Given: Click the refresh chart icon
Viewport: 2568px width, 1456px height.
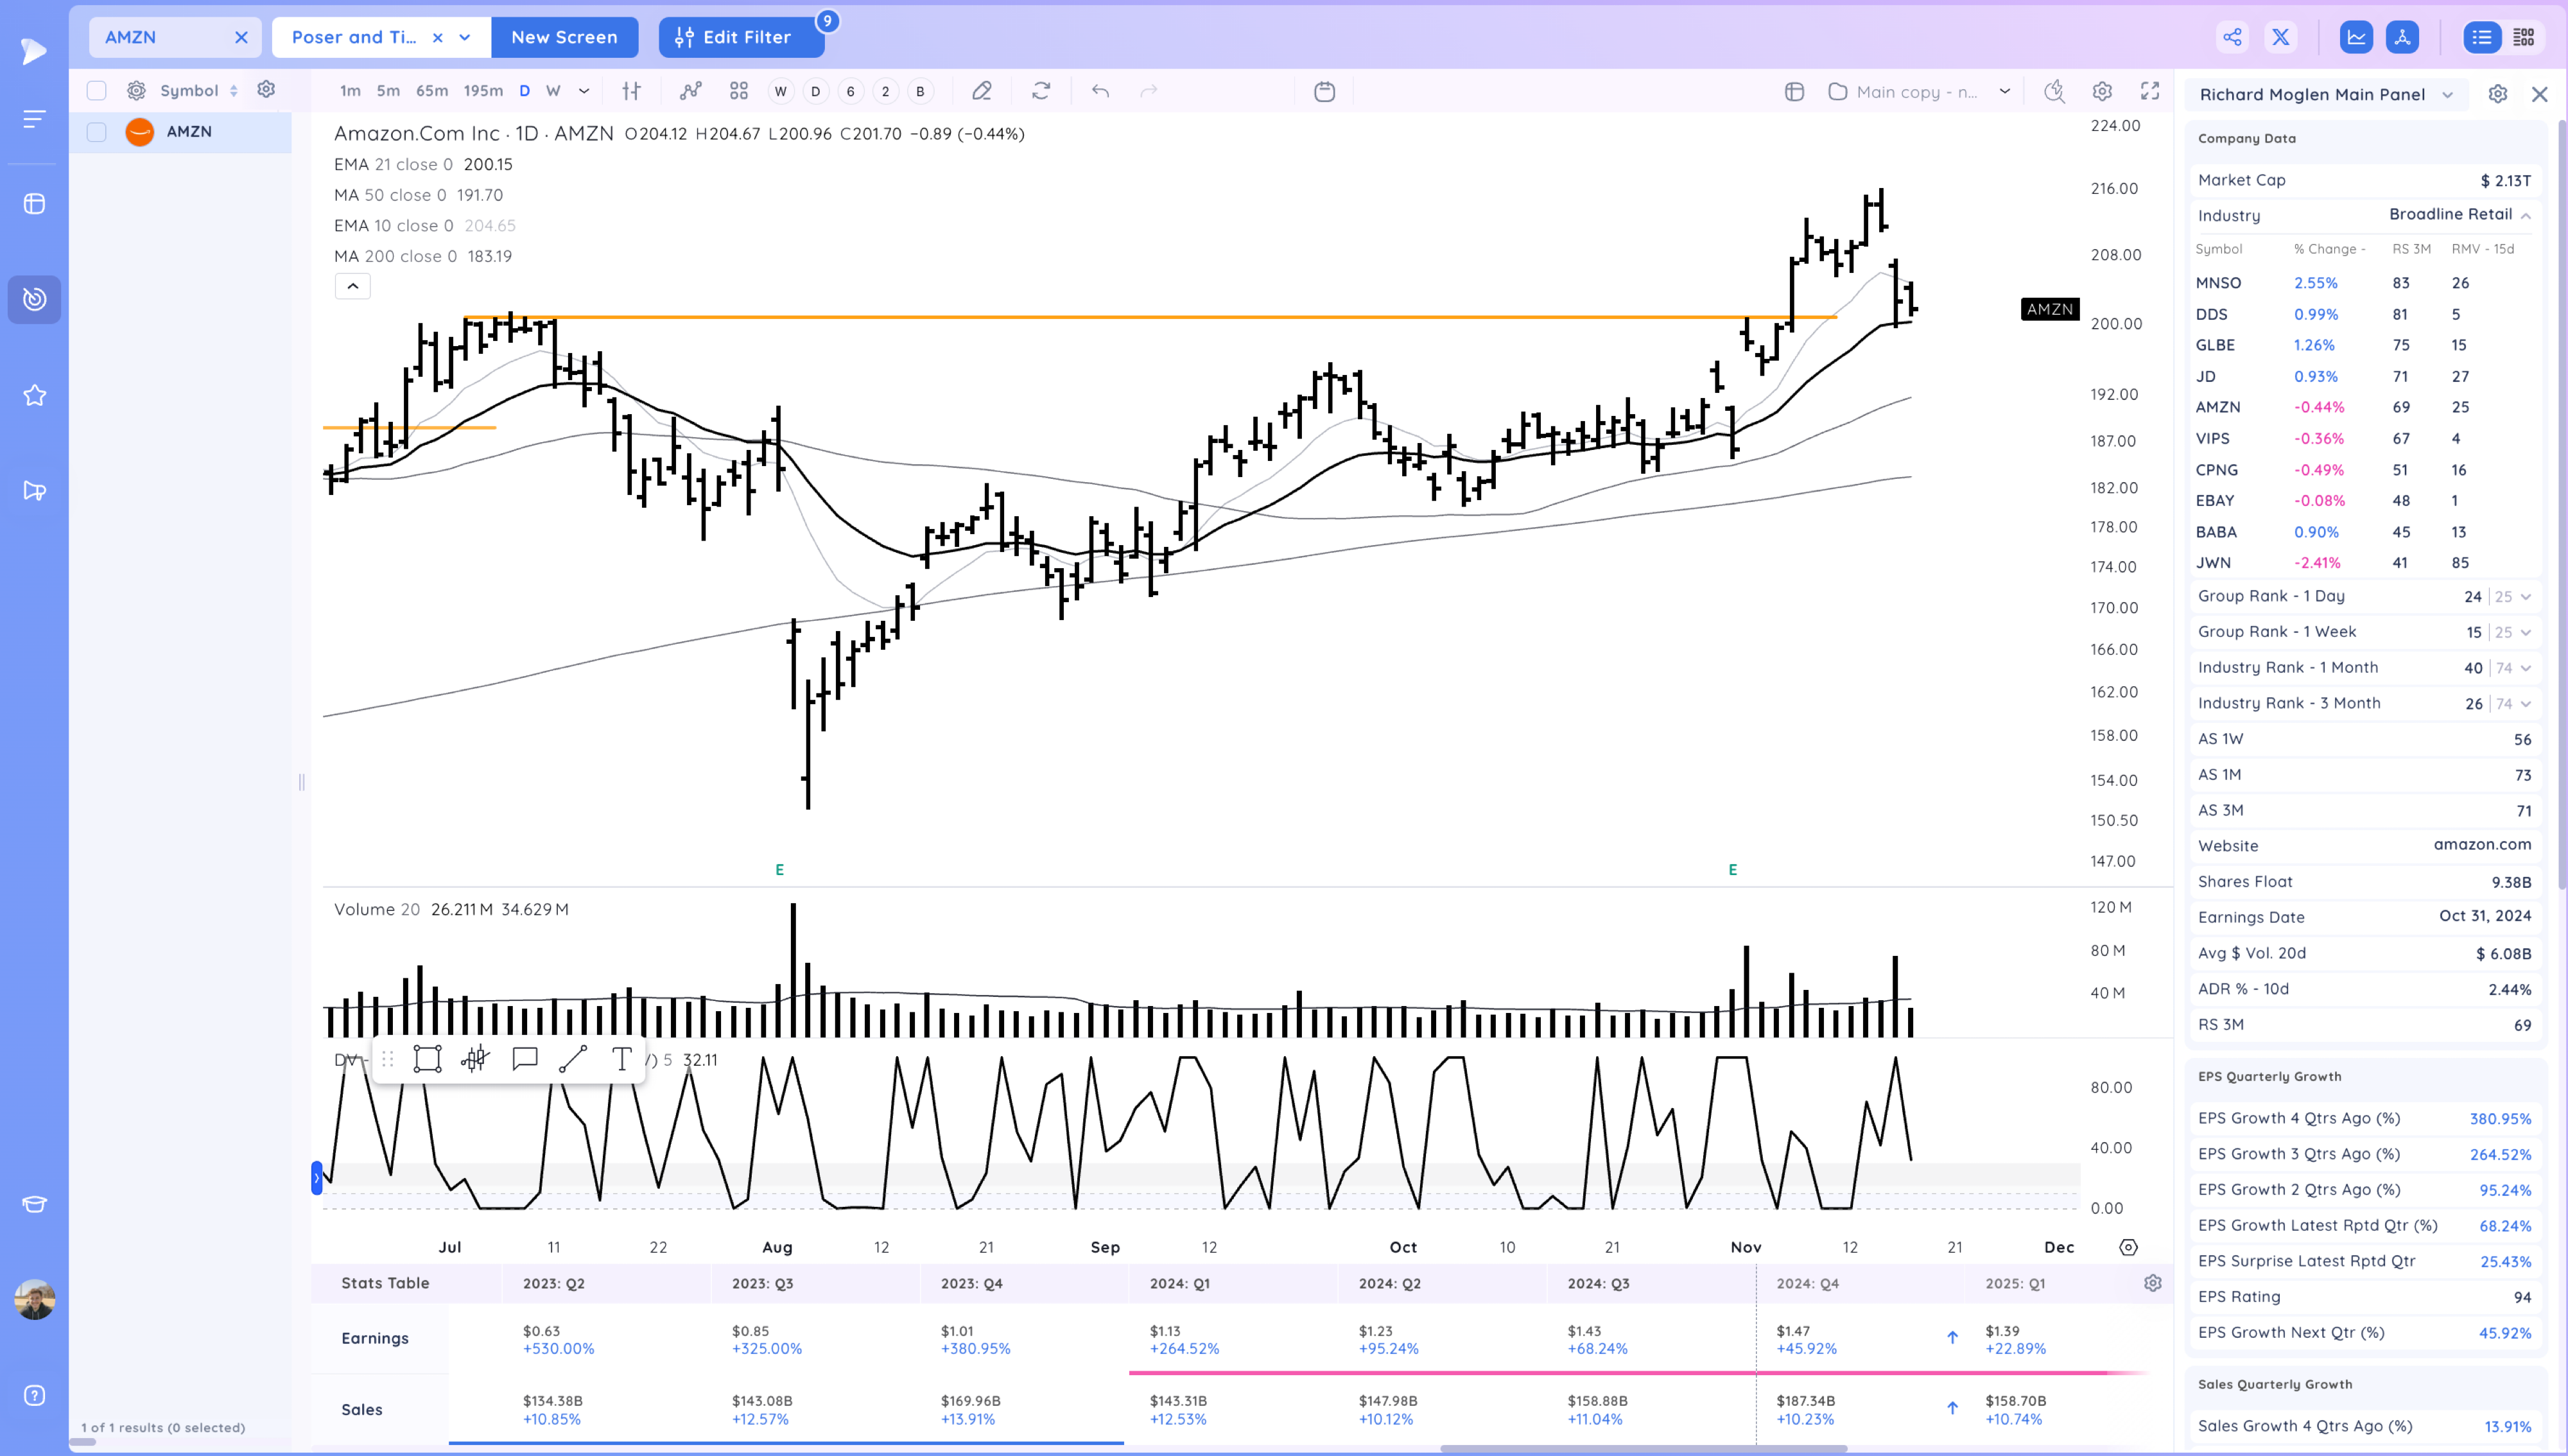Looking at the screenshot, I should (1041, 91).
